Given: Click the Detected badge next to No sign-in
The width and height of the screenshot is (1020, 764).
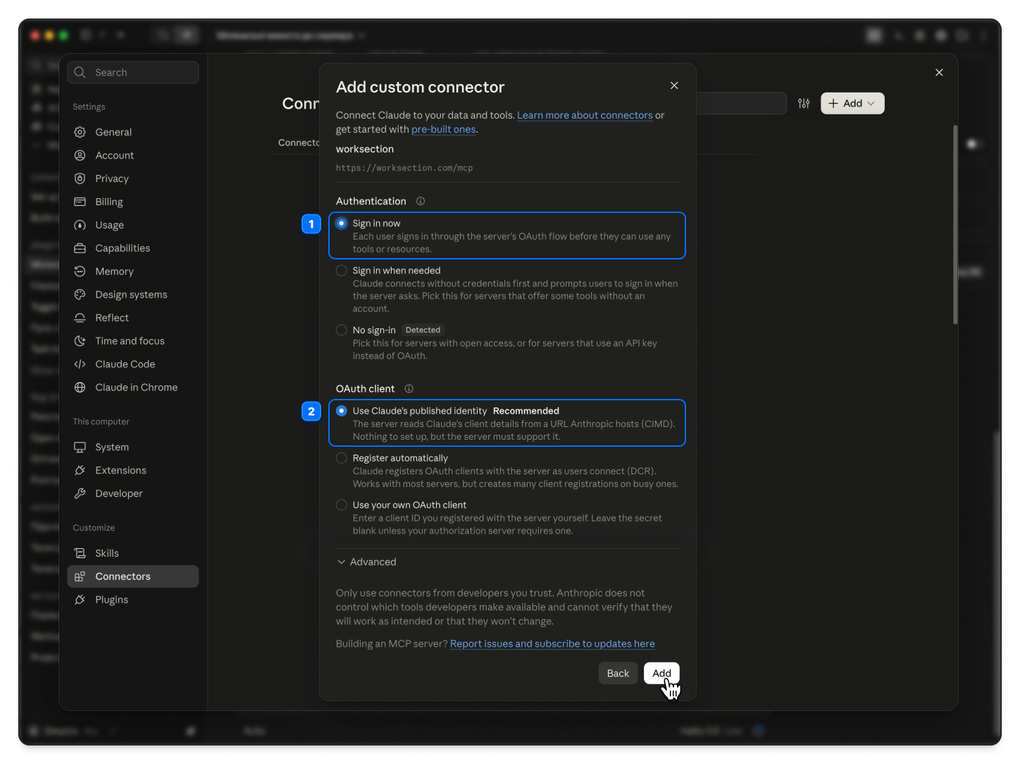Looking at the screenshot, I should pos(423,330).
